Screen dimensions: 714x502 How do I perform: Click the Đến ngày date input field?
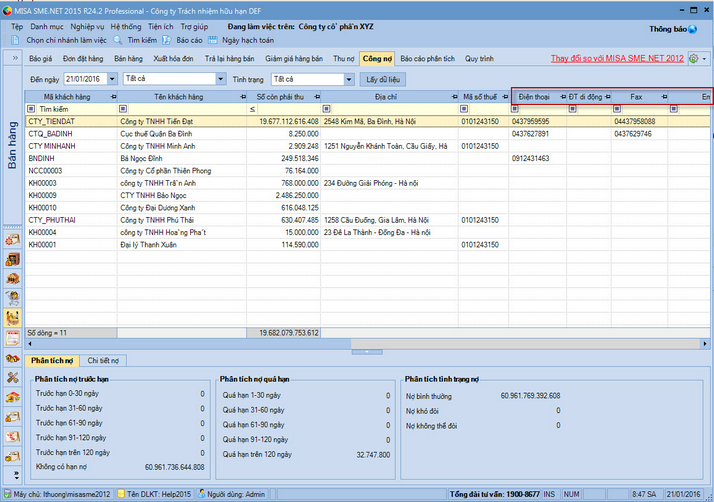coord(86,79)
